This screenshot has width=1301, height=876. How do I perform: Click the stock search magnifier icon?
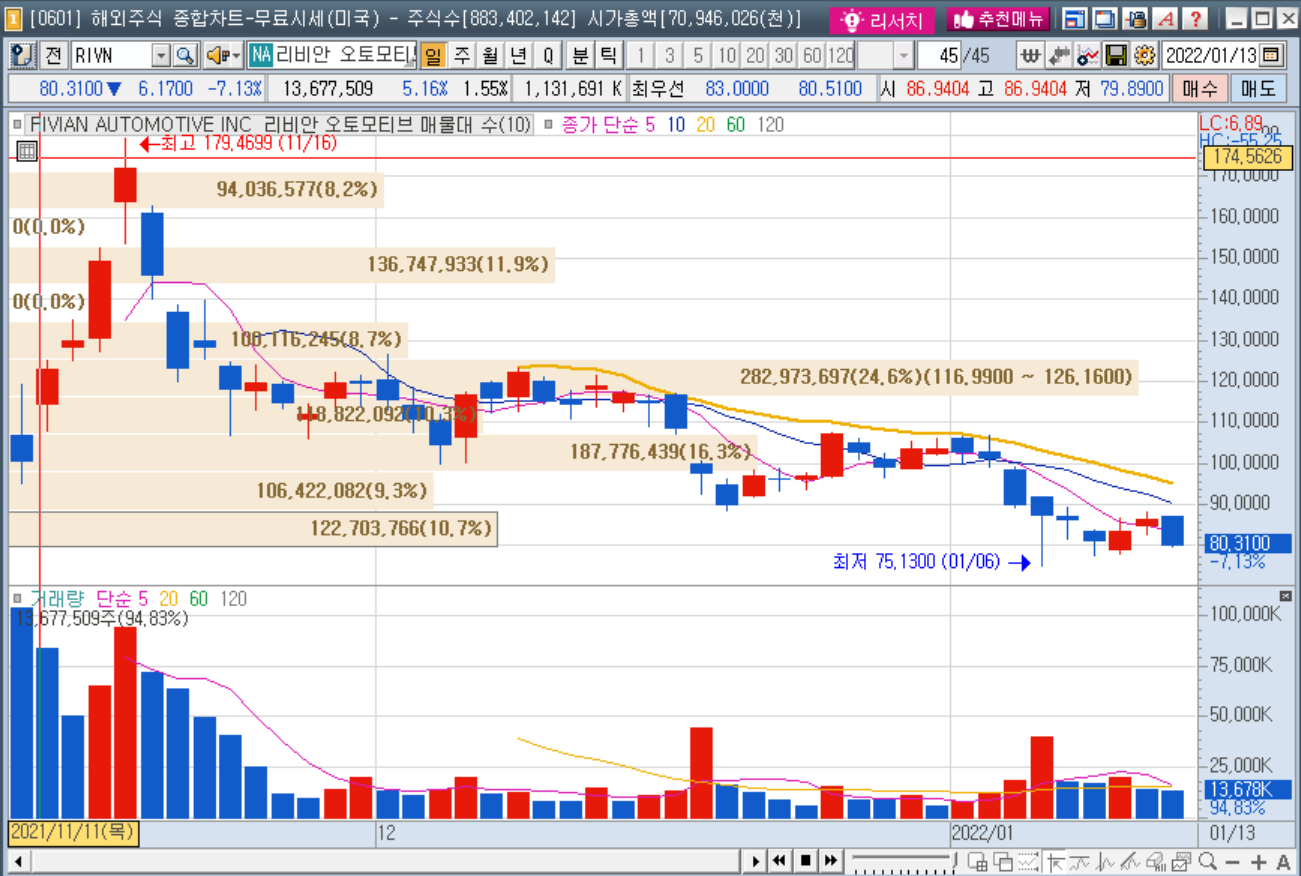point(186,55)
